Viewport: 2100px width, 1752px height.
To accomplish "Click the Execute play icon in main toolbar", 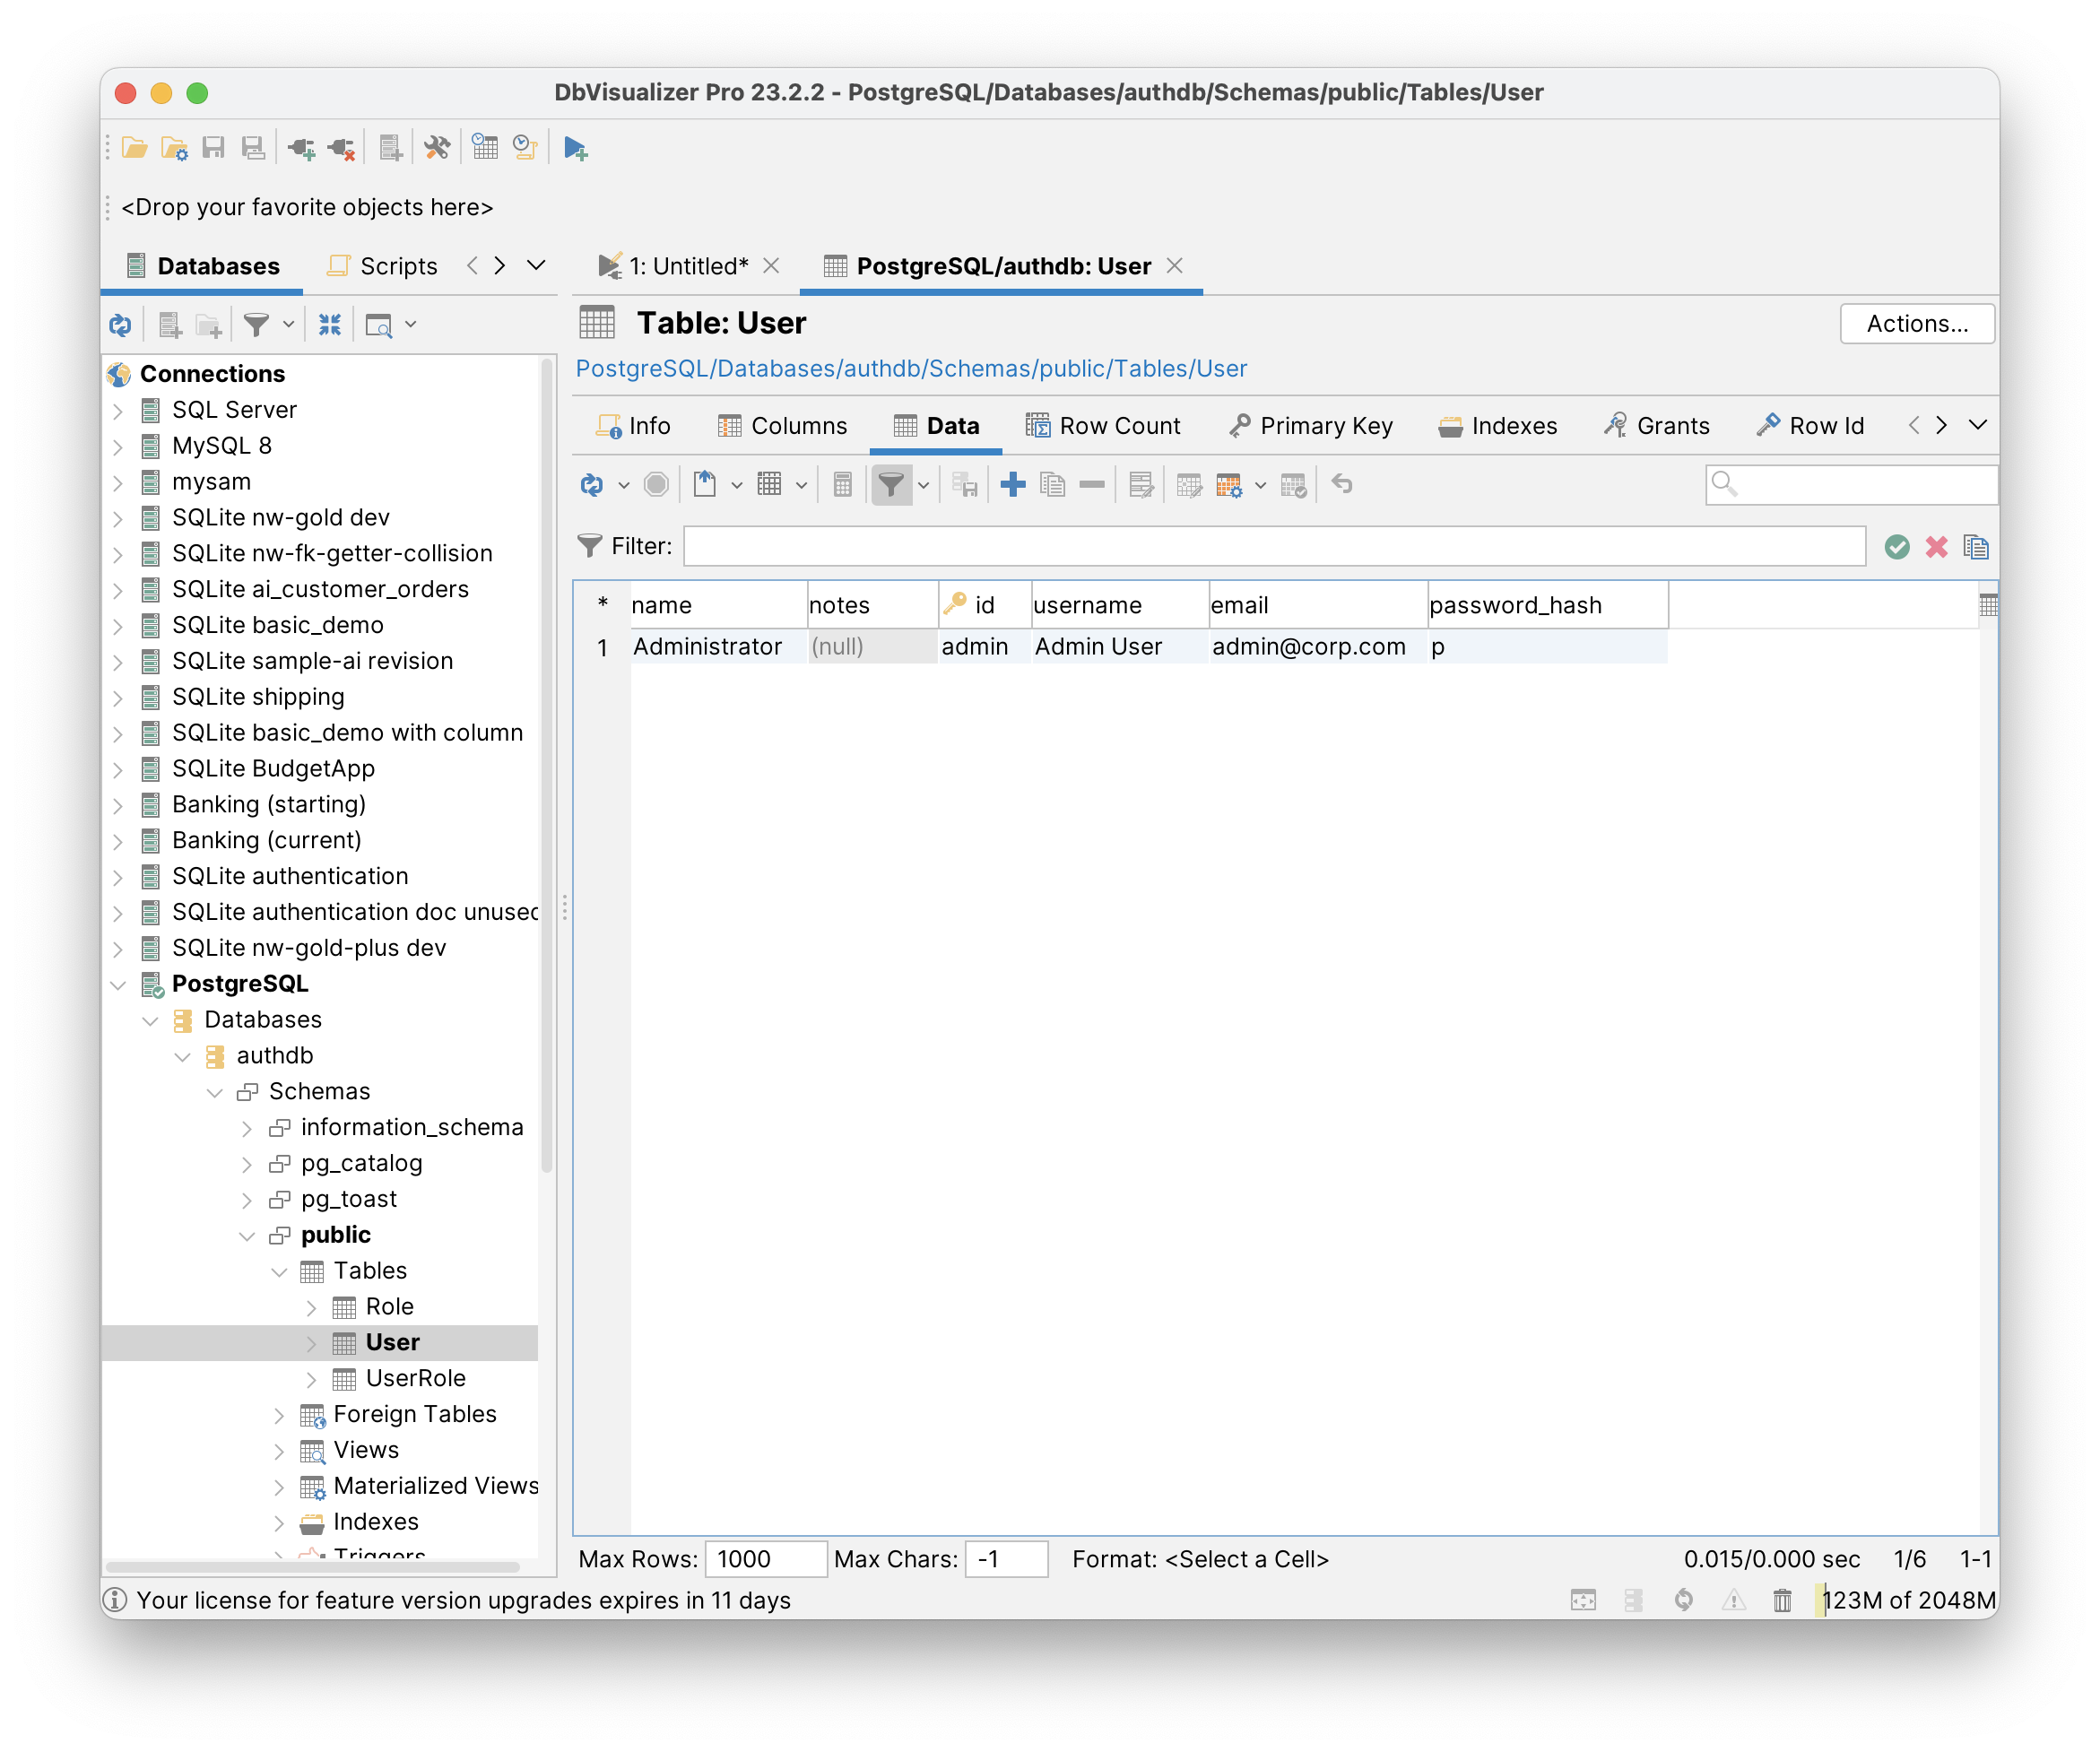I will (575, 149).
